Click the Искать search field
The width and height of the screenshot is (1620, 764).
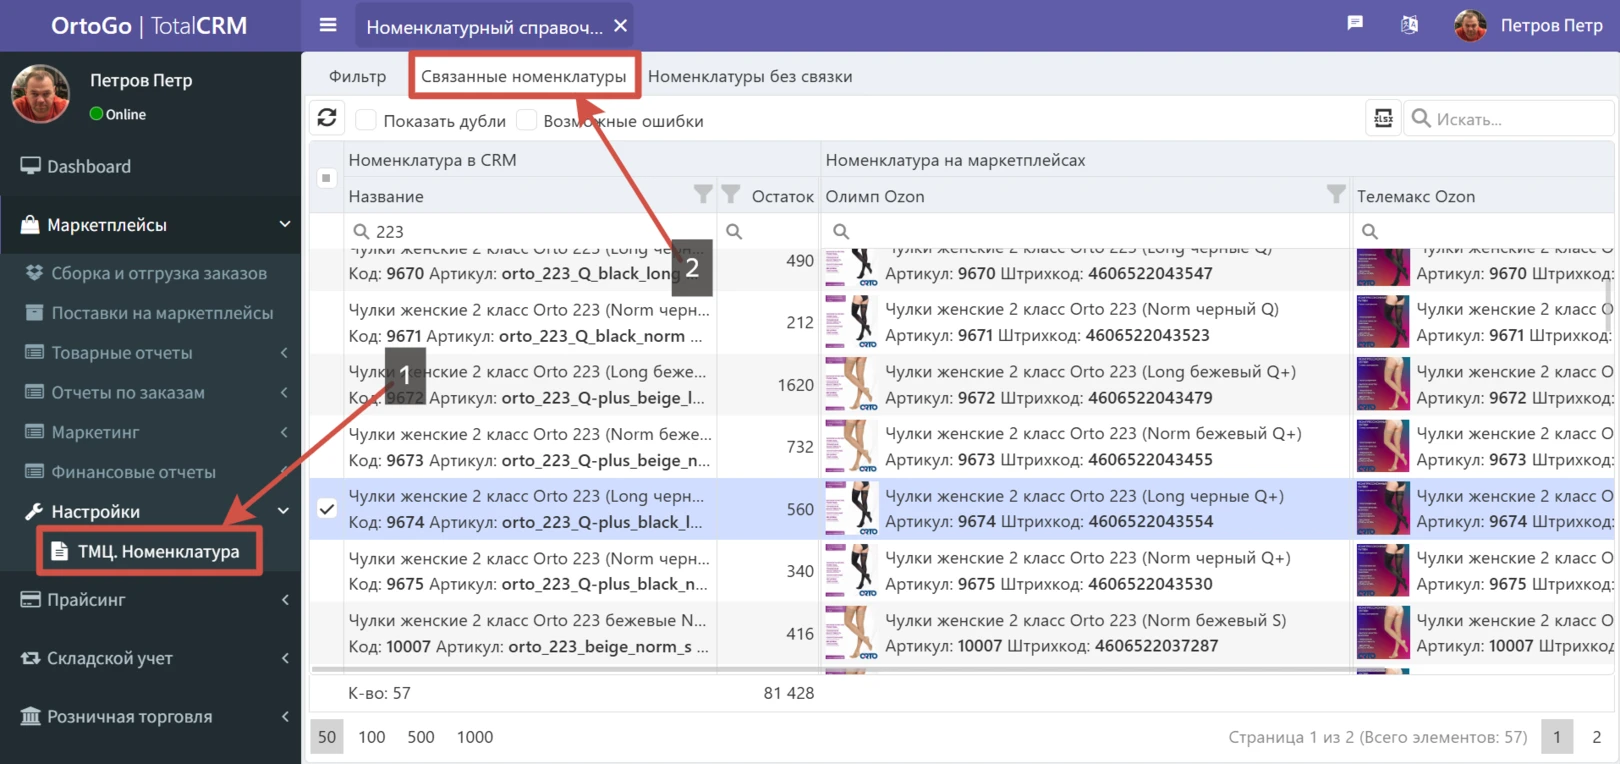[x=1510, y=119]
